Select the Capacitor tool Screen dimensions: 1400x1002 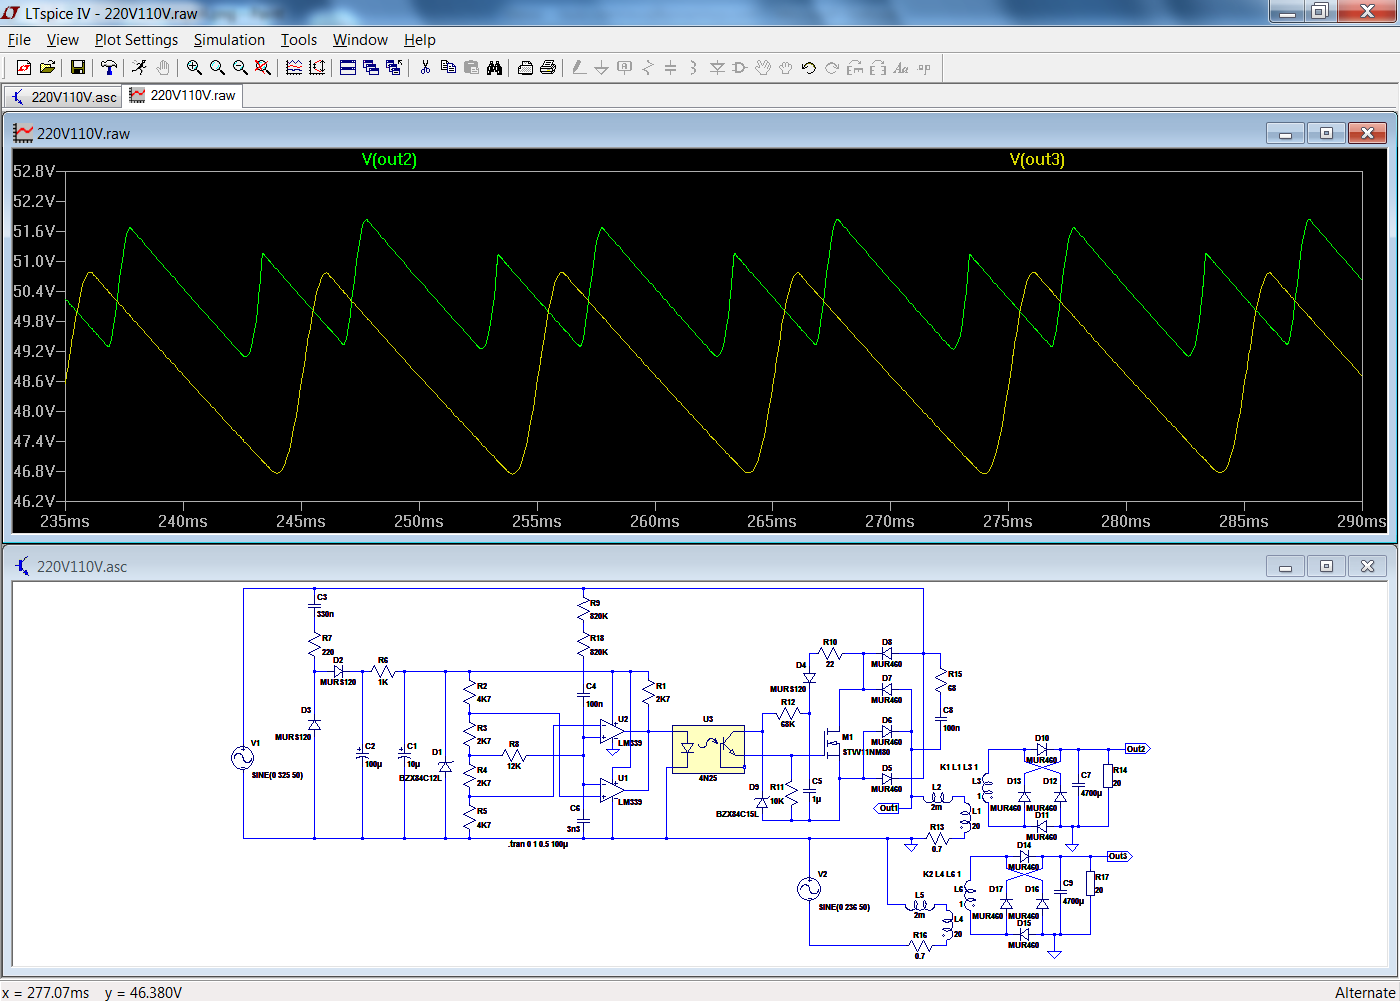coord(670,68)
